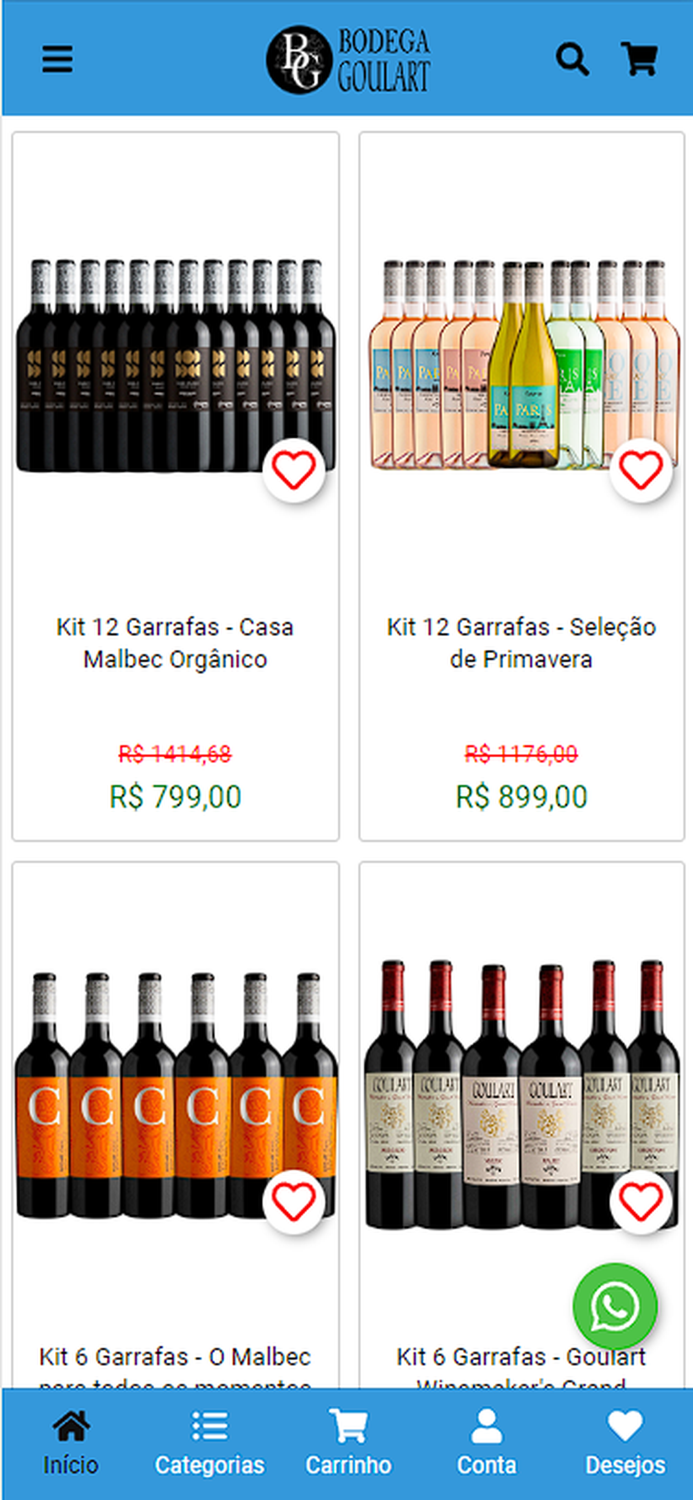Image resolution: width=693 pixels, height=1500 pixels.
Task: Tap the Desejos heart icon in bottom bar
Action: 625,1425
